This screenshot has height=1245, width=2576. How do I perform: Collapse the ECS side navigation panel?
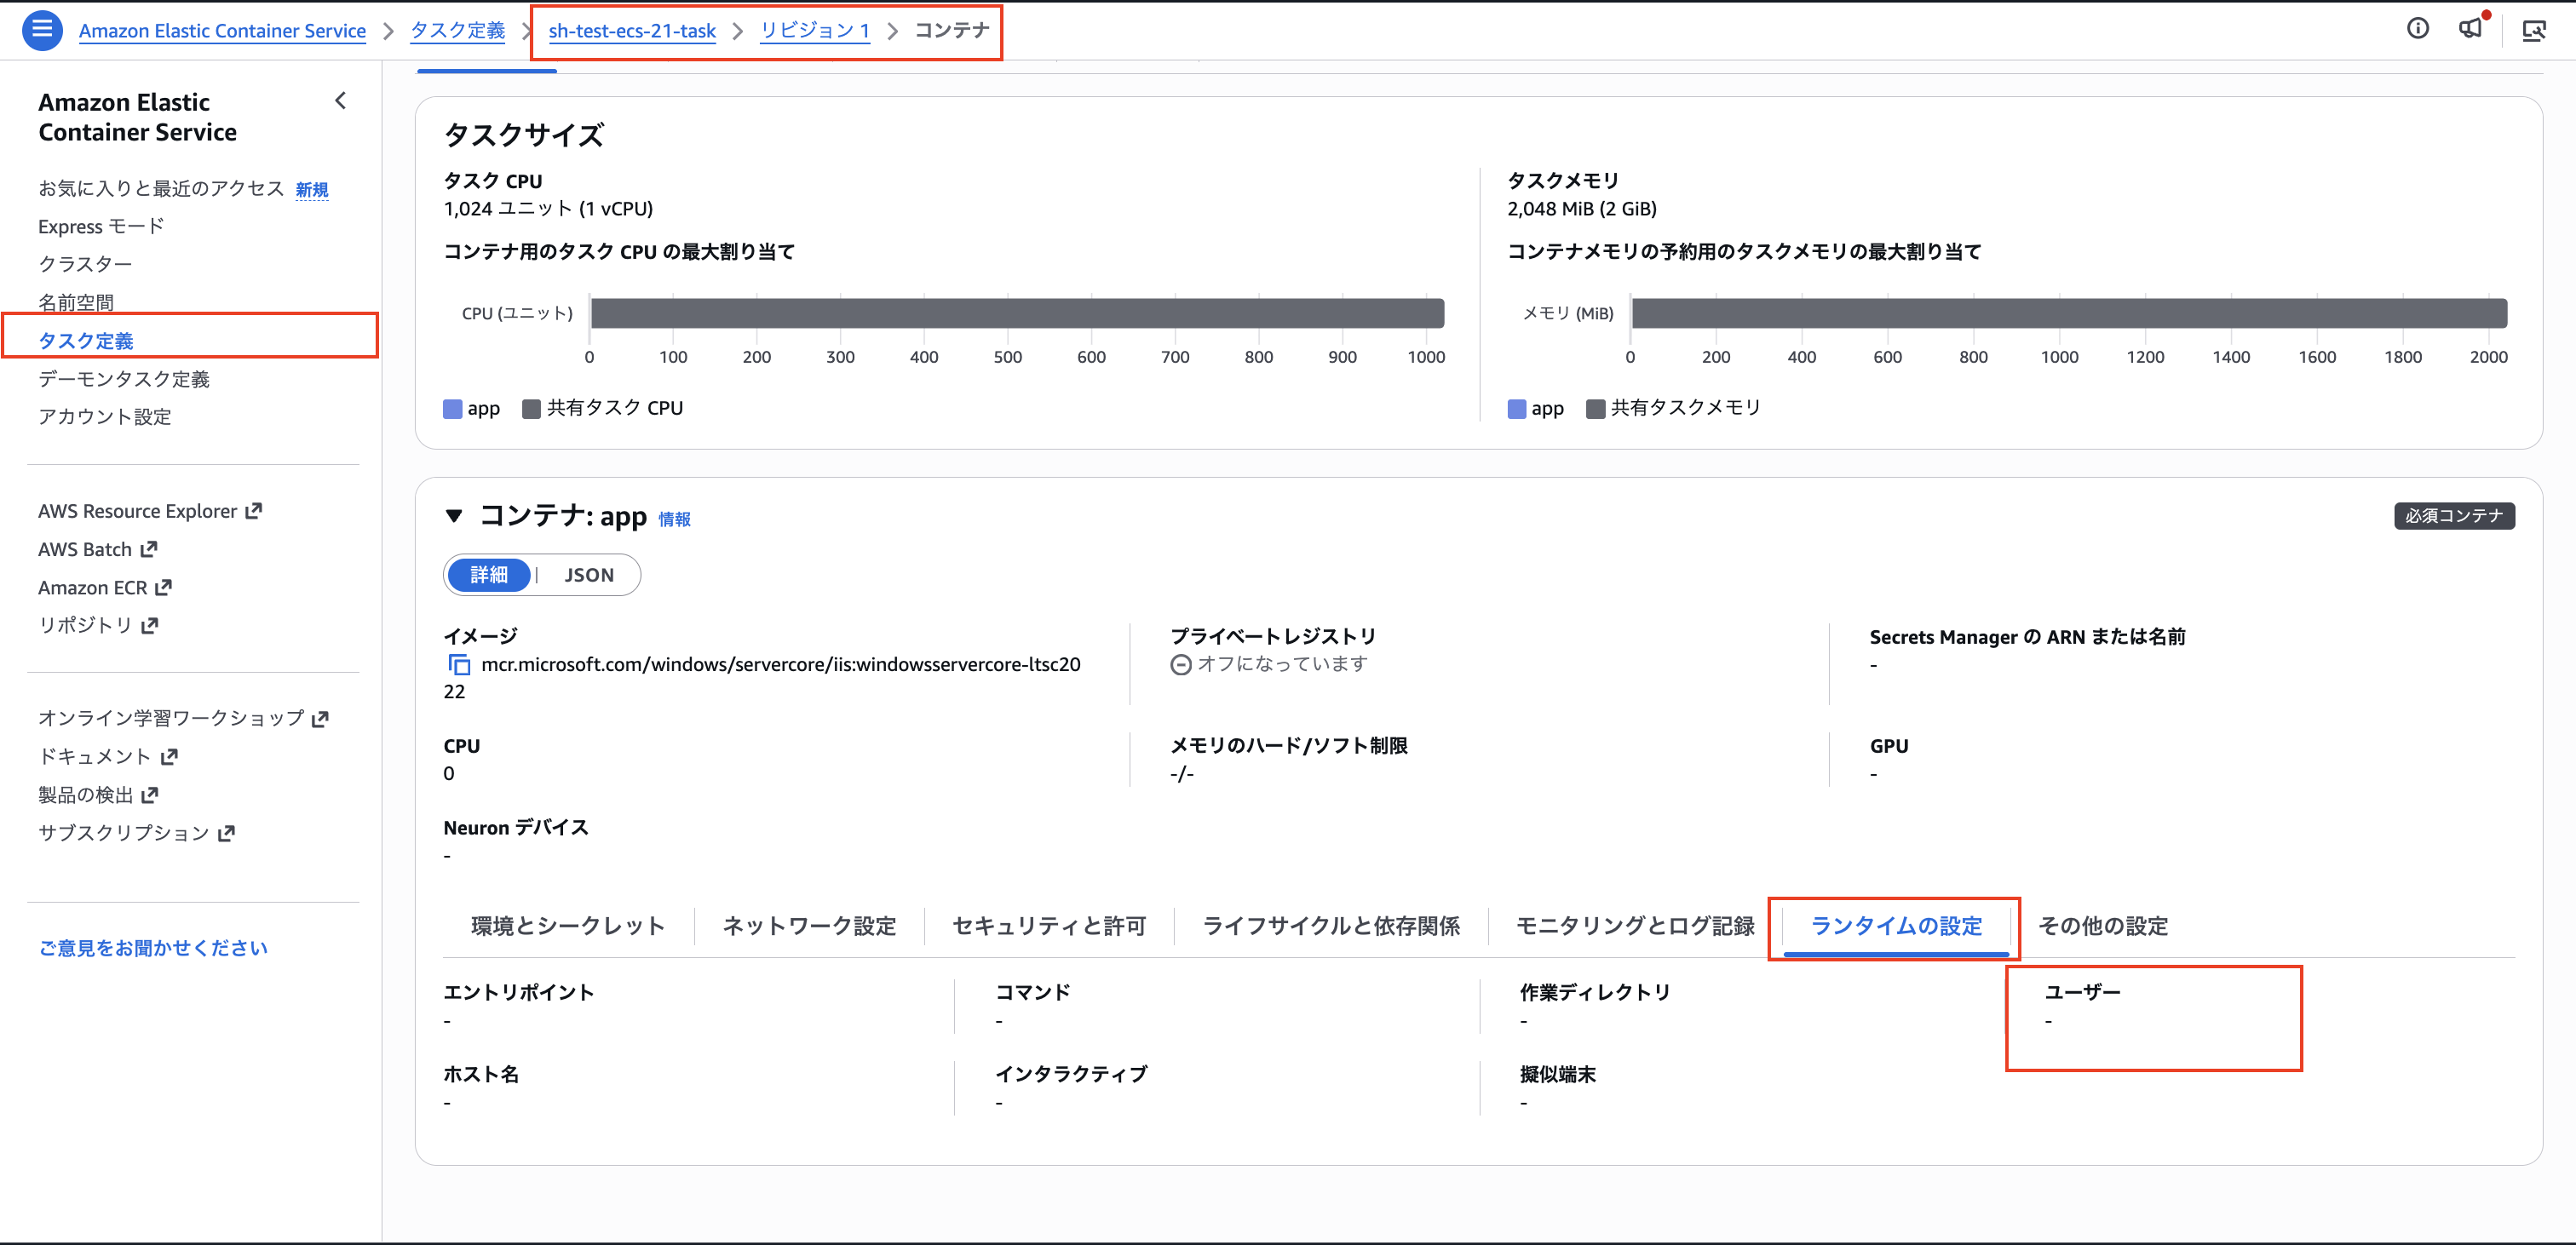pyautogui.click(x=340, y=101)
